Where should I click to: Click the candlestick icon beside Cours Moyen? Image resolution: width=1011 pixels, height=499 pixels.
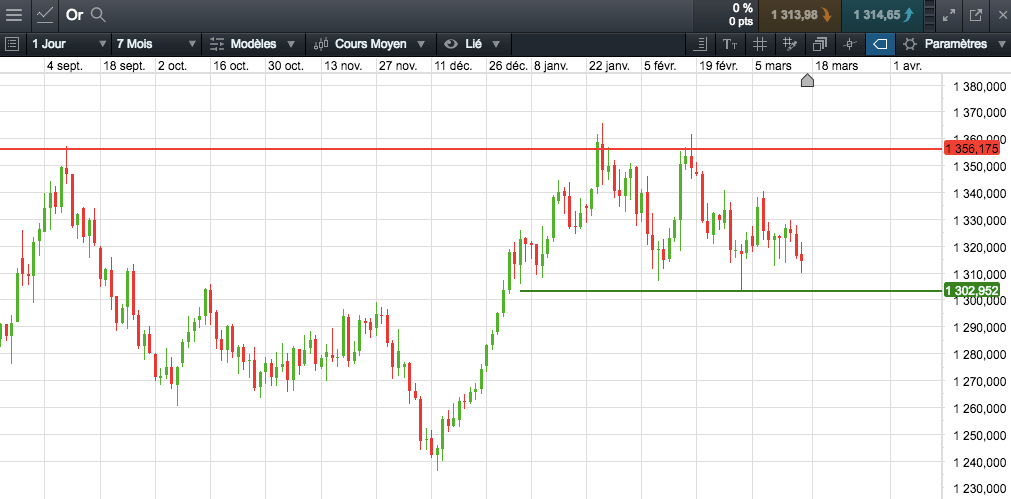coord(320,44)
